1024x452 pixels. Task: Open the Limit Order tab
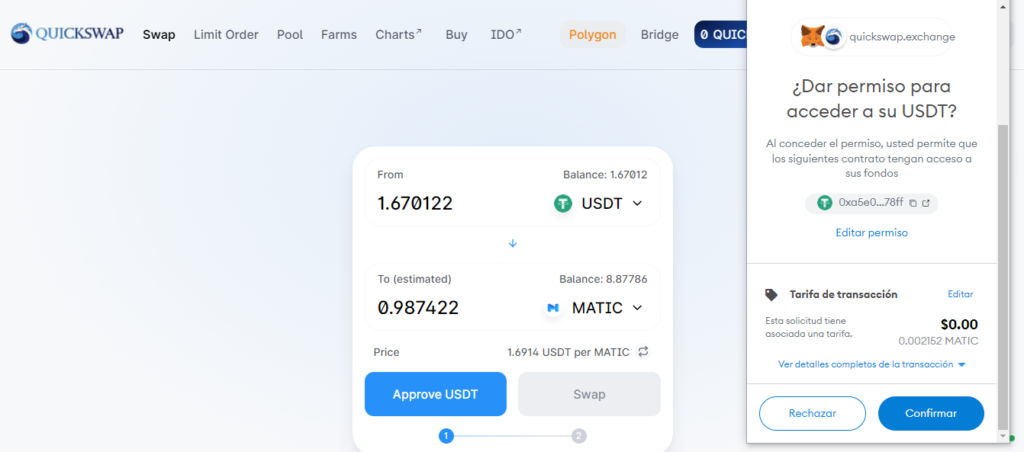click(x=226, y=34)
